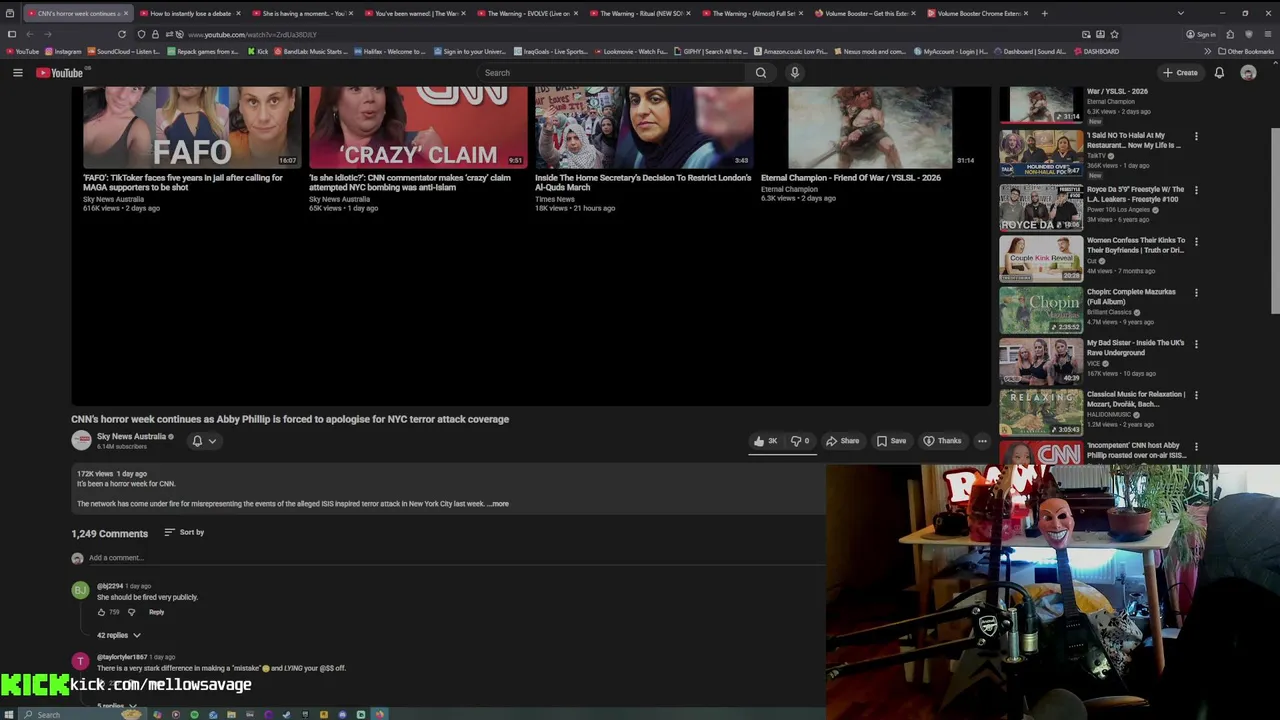This screenshot has height=720, width=1280.
Task: Share the video
Action: (842, 441)
